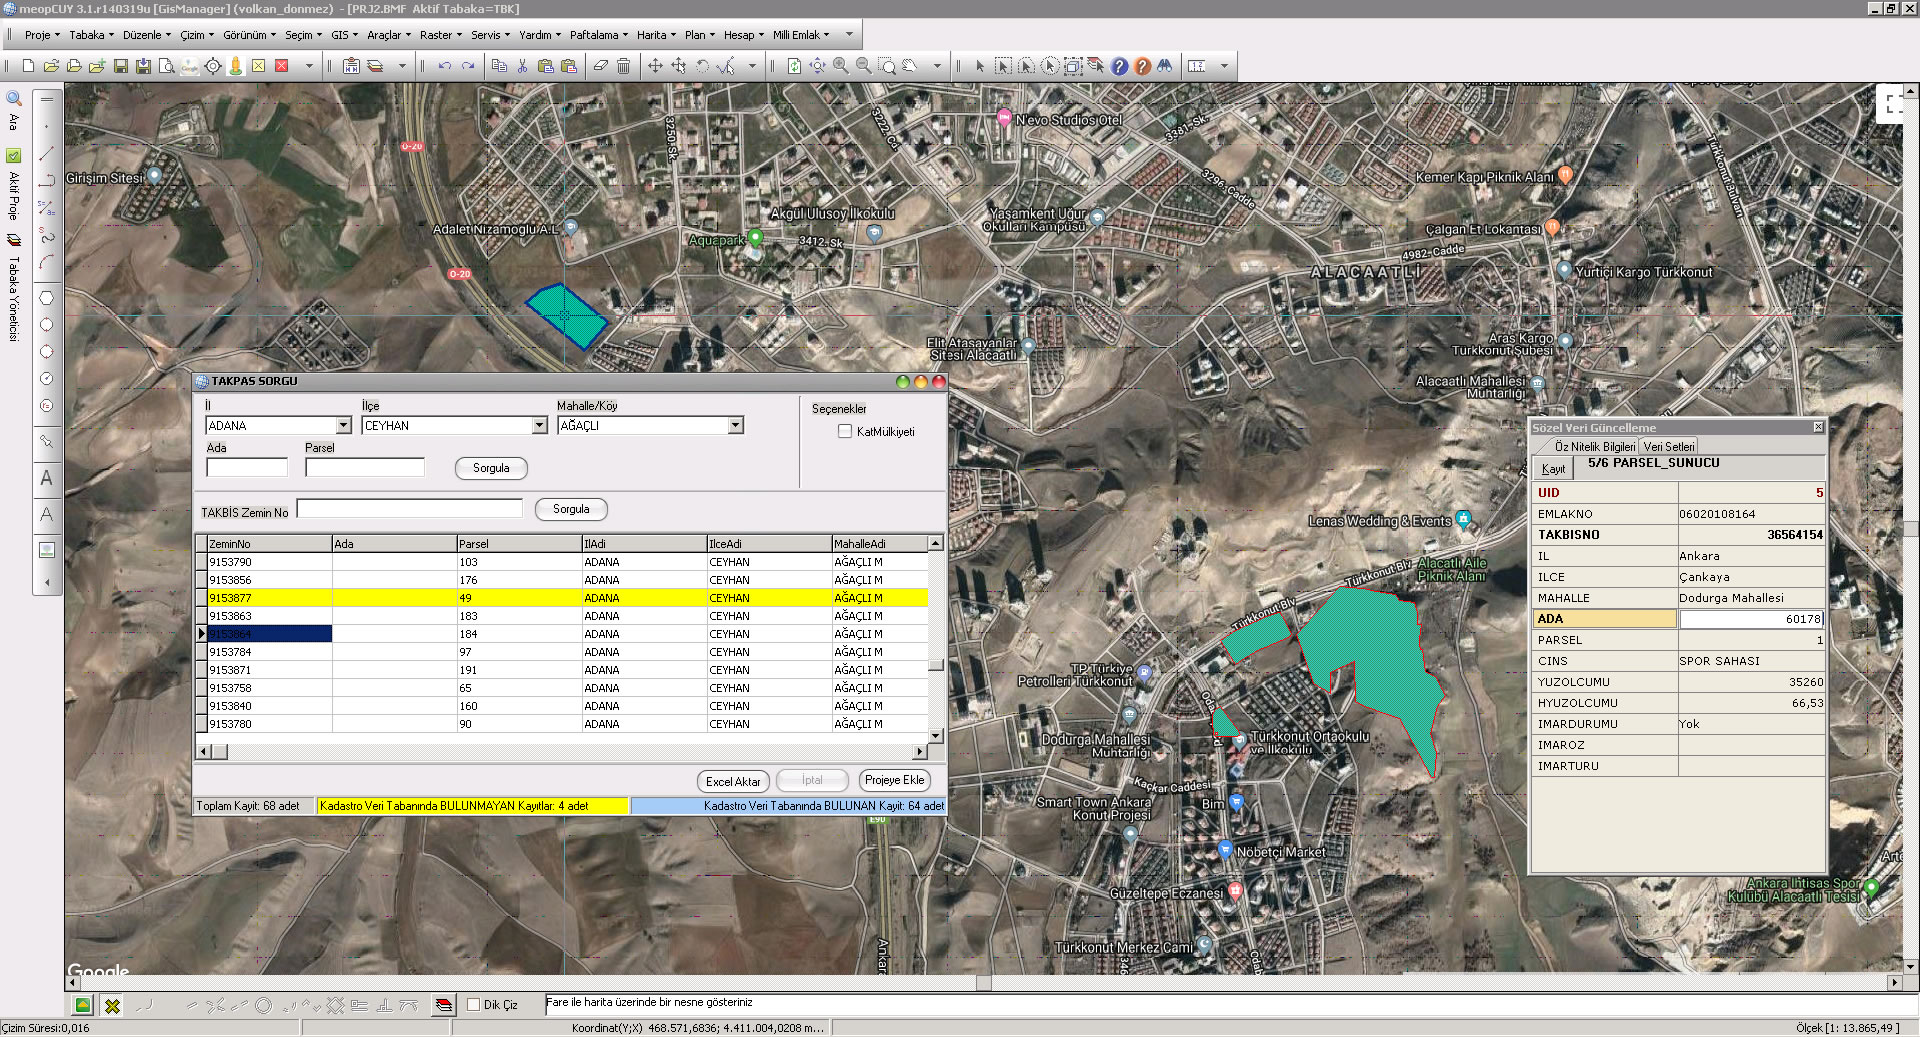Click the trash can Delete icon
This screenshot has height=1037, width=1920.
coord(623,66)
